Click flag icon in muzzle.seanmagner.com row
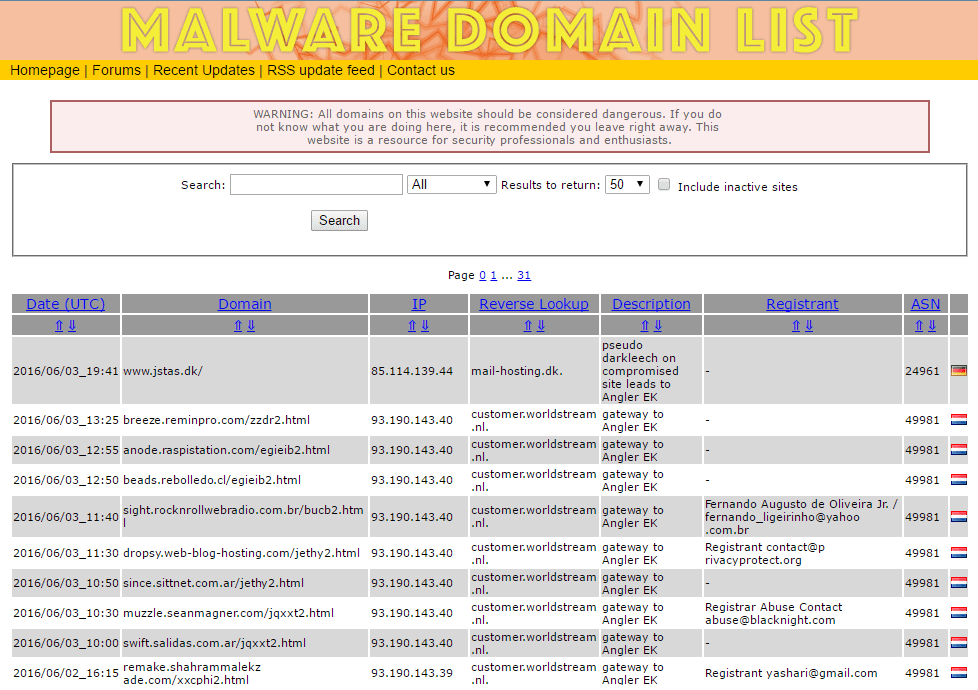Viewport: 978px width, 690px height. click(x=959, y=613)
